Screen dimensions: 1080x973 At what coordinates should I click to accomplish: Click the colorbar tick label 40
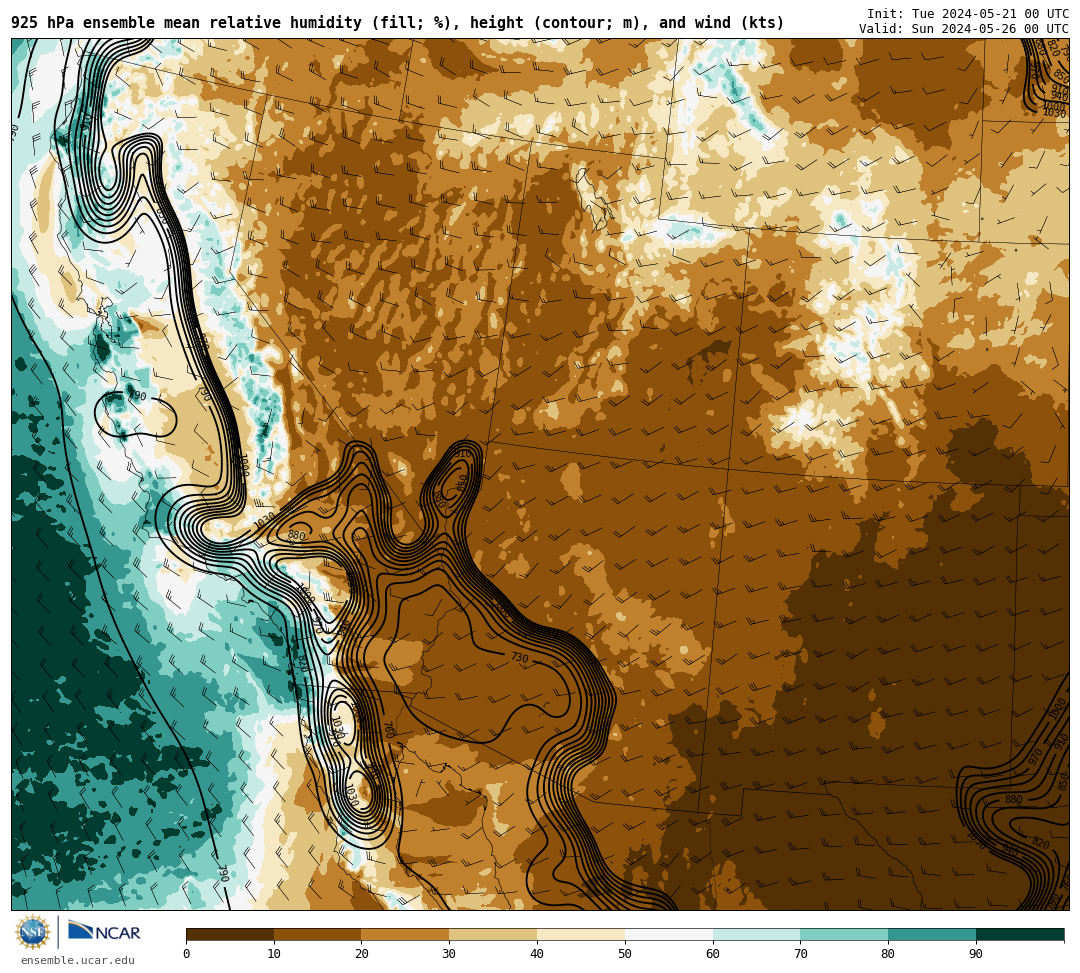tap(537, 954)
